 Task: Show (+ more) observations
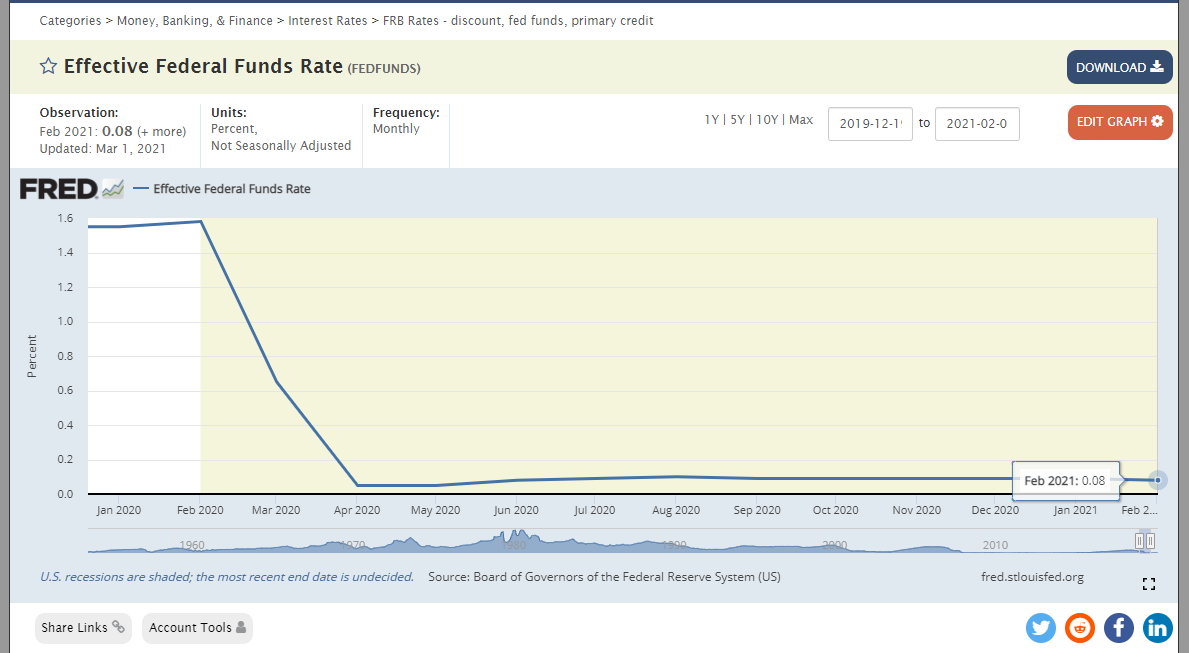[161, 131]
